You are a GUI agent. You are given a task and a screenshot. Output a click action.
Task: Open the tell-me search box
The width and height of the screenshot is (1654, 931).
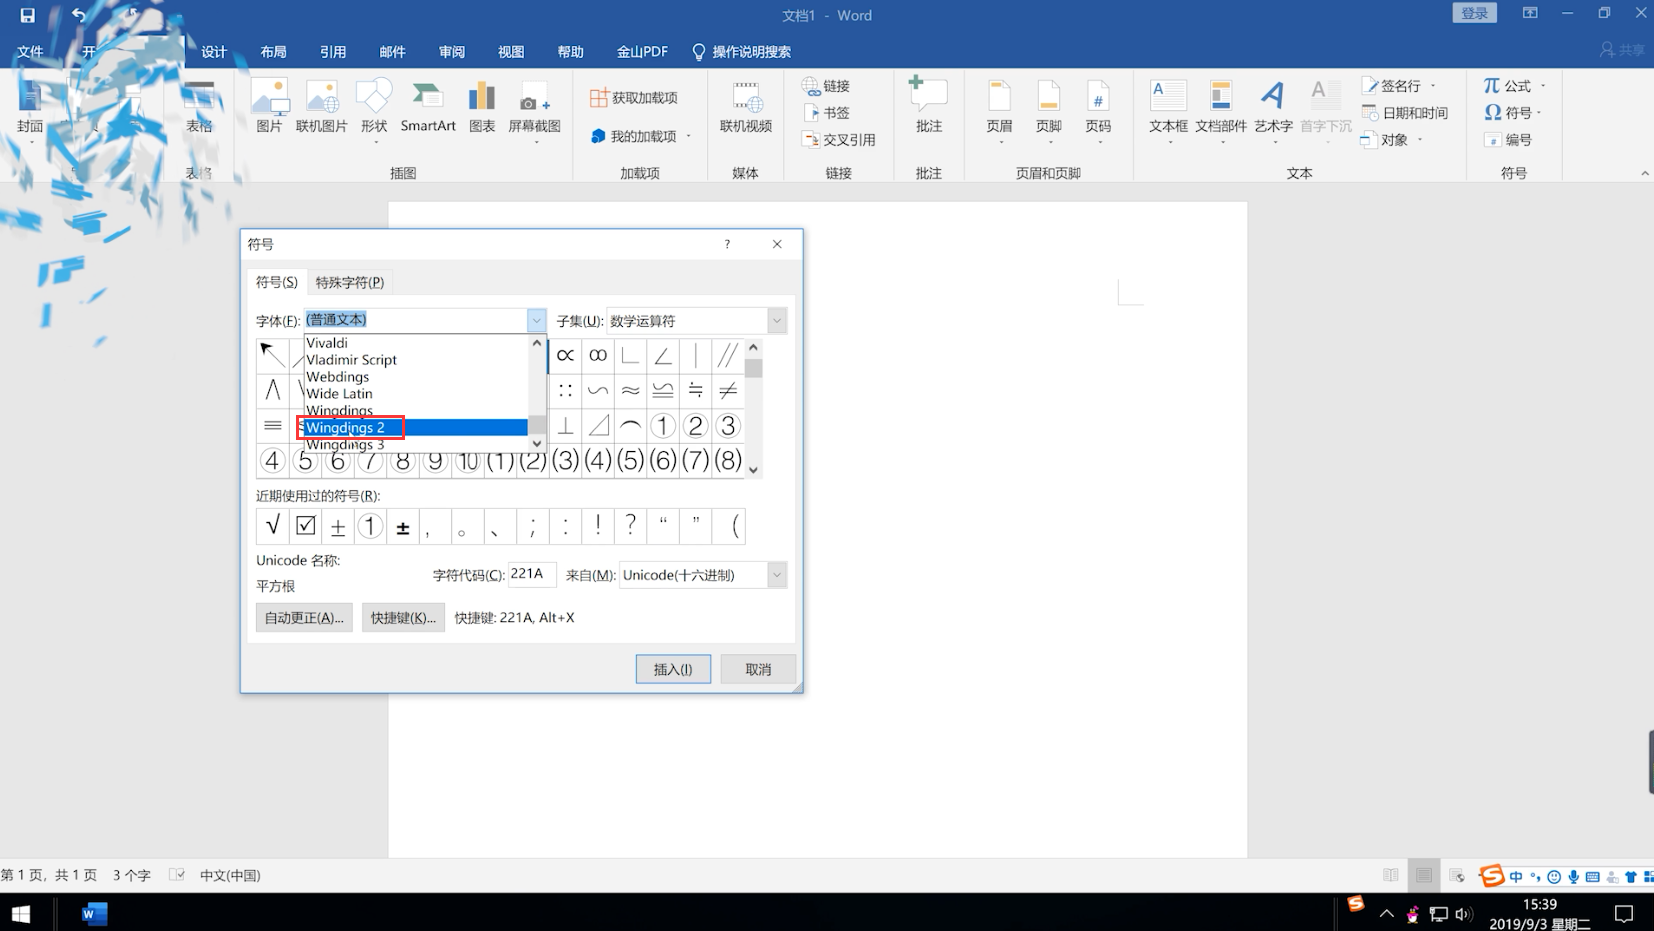741,52
